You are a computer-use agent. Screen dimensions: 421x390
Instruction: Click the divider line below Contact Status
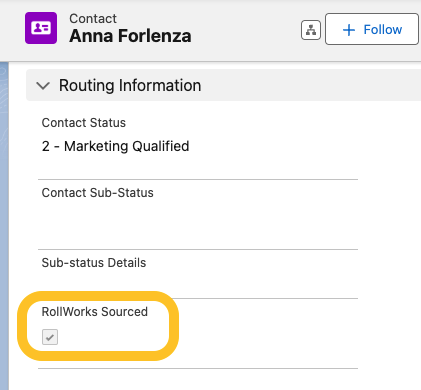pos(198,179)
